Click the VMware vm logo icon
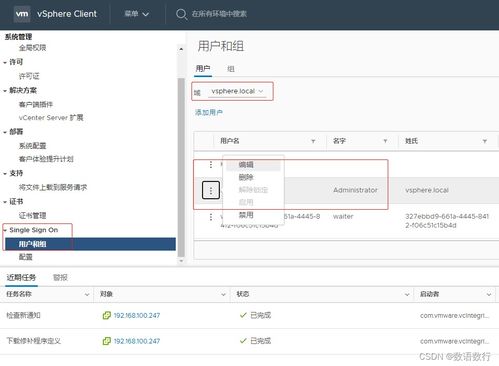The width and height of the screenshot is (499, 366). [22, 14]
